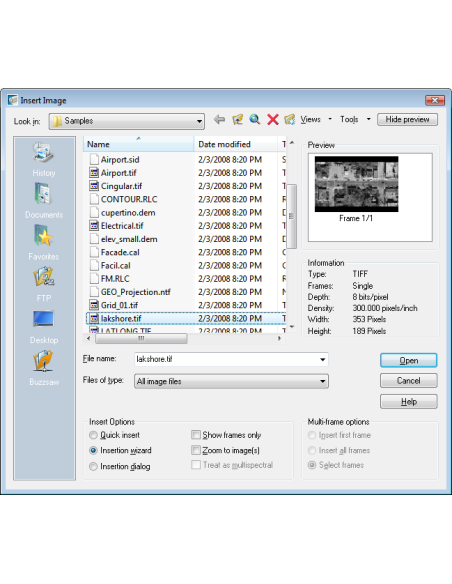Open the FTP places shortcut

point(44,285)
